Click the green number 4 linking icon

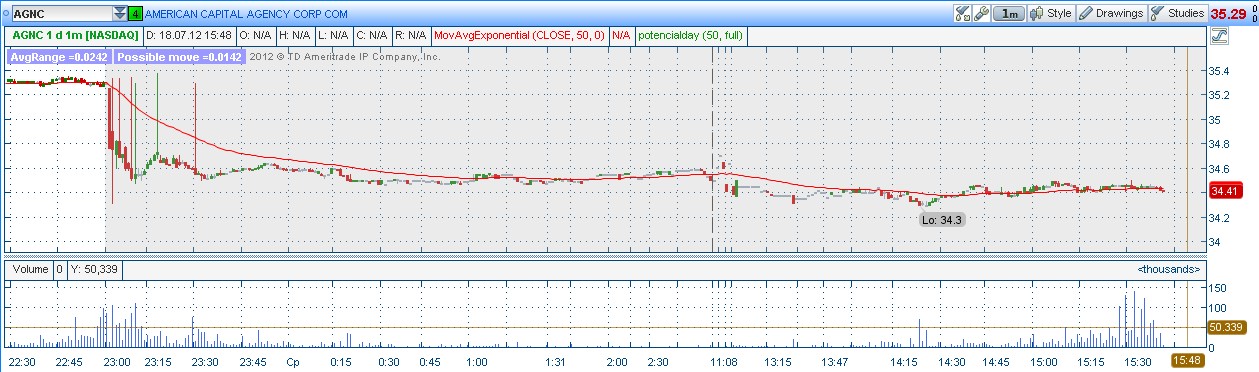pos(135,14)
